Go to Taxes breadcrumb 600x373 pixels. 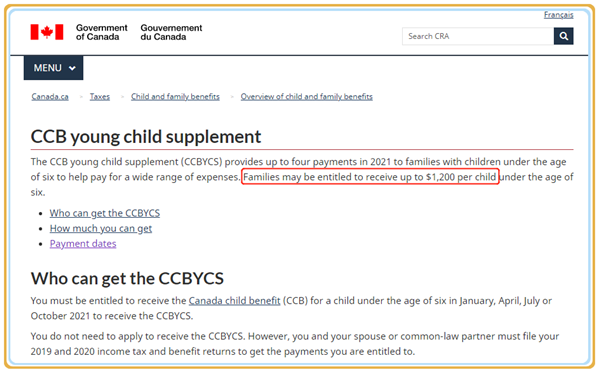[x=100, y=96]
